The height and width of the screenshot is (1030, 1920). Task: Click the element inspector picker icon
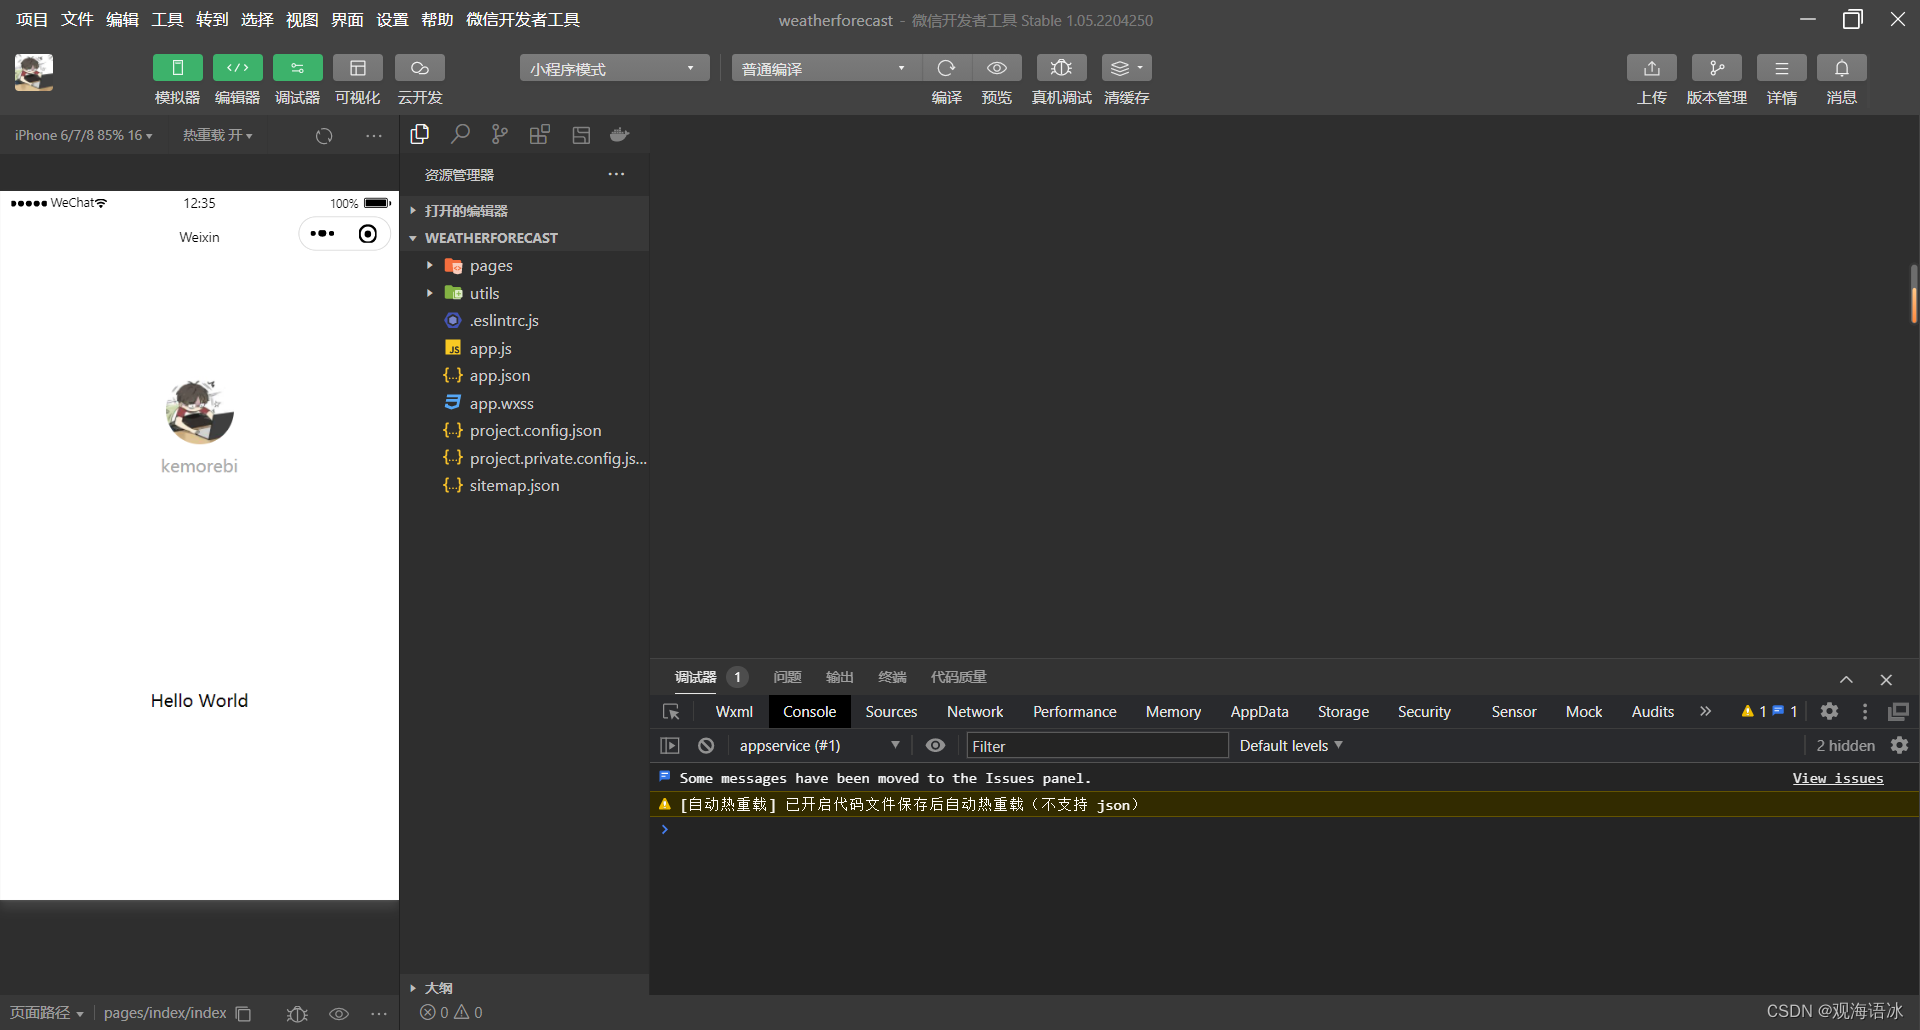(671, 712)
